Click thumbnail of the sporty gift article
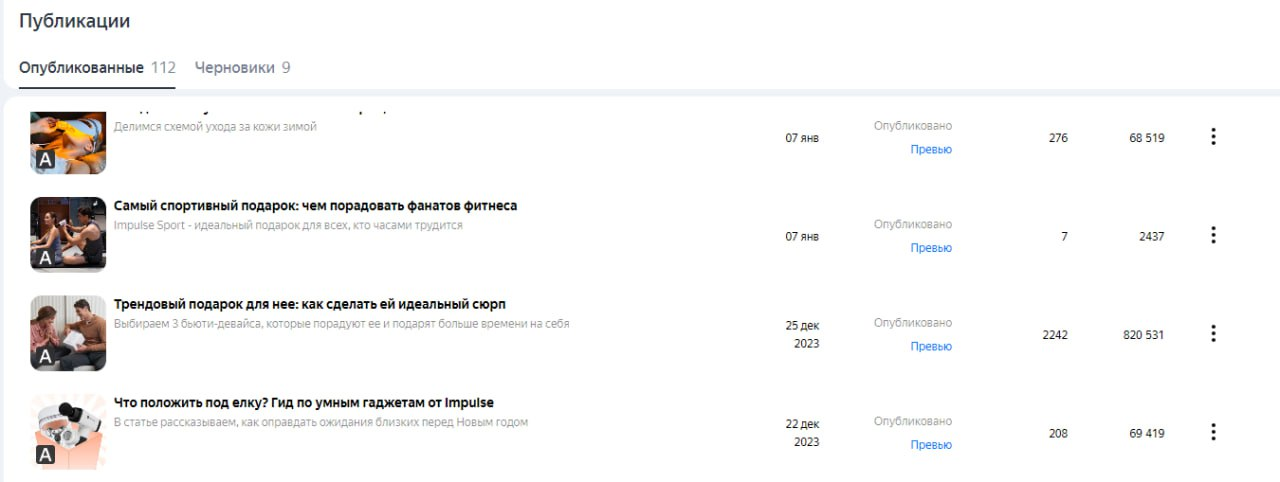This screenshot has width=1280, height=482. (68, 234)
